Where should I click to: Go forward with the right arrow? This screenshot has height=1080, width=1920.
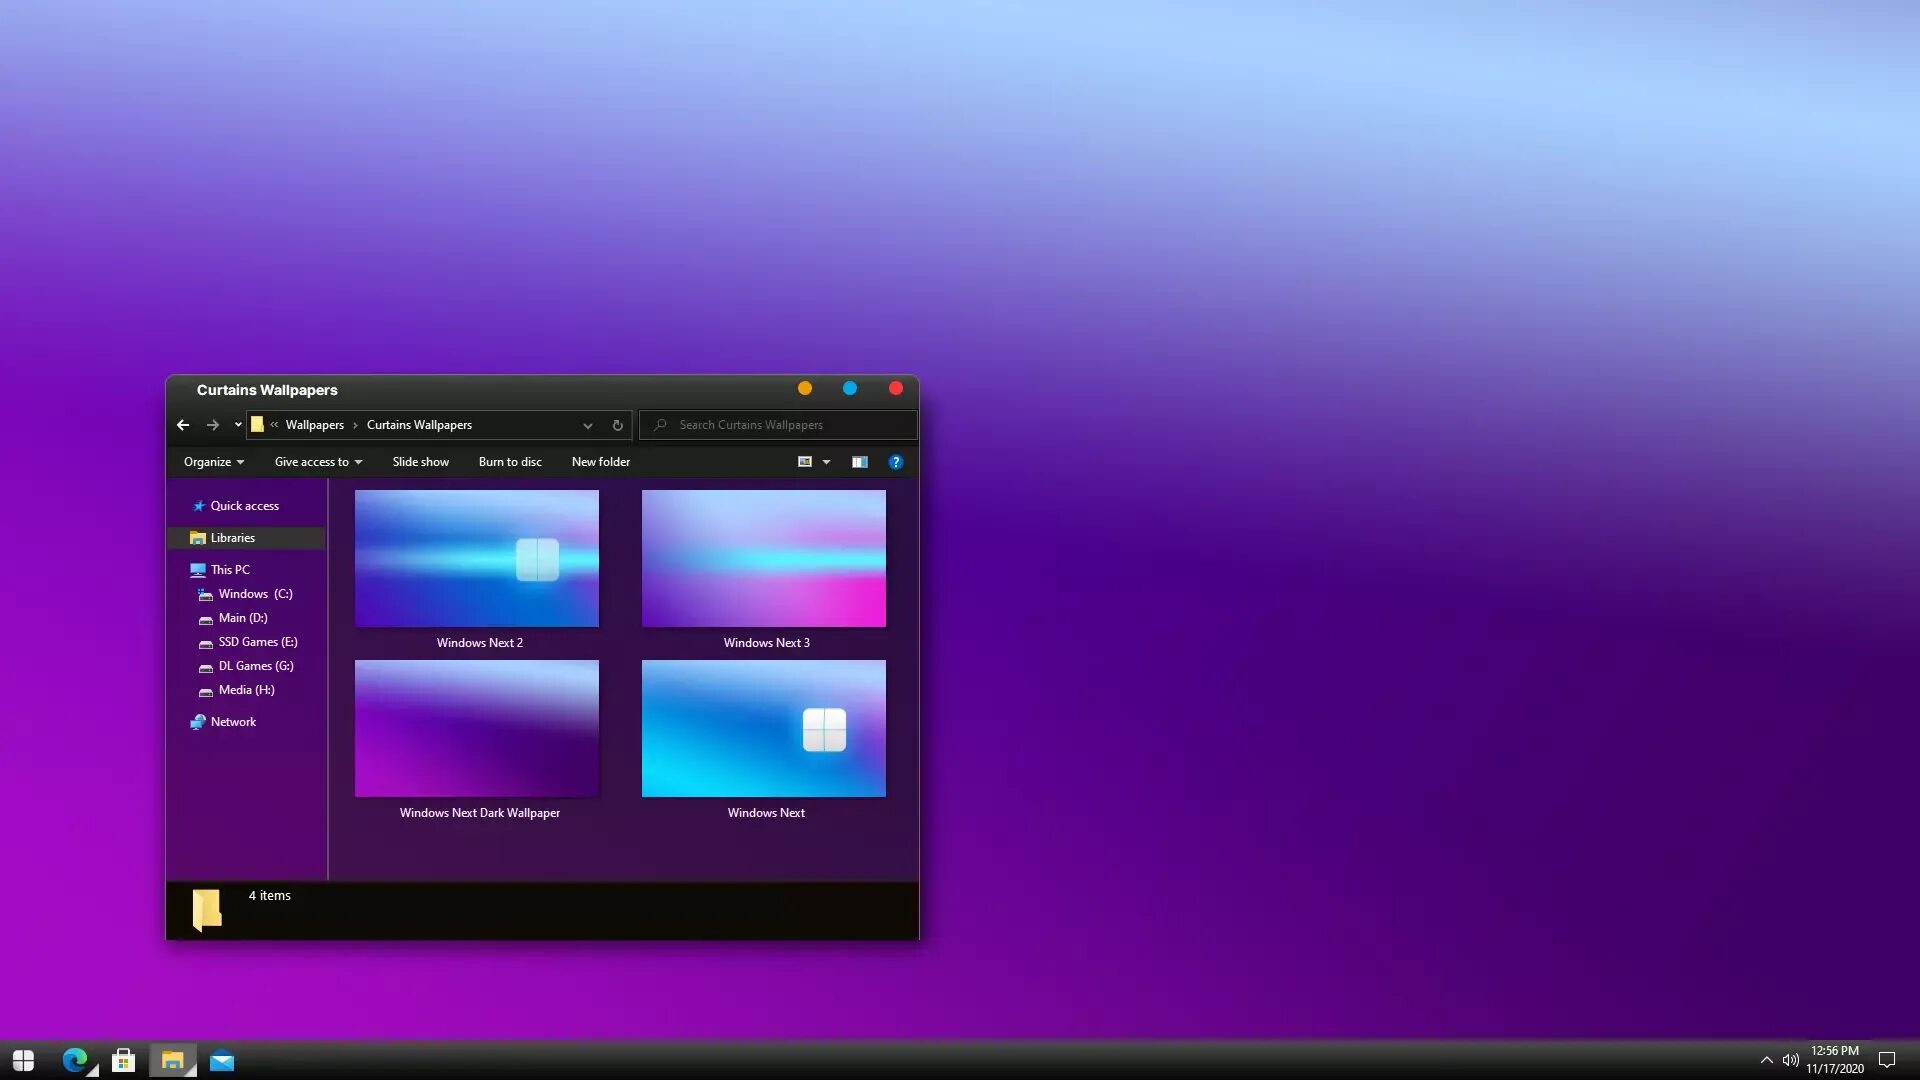click(x=213, y=425)
